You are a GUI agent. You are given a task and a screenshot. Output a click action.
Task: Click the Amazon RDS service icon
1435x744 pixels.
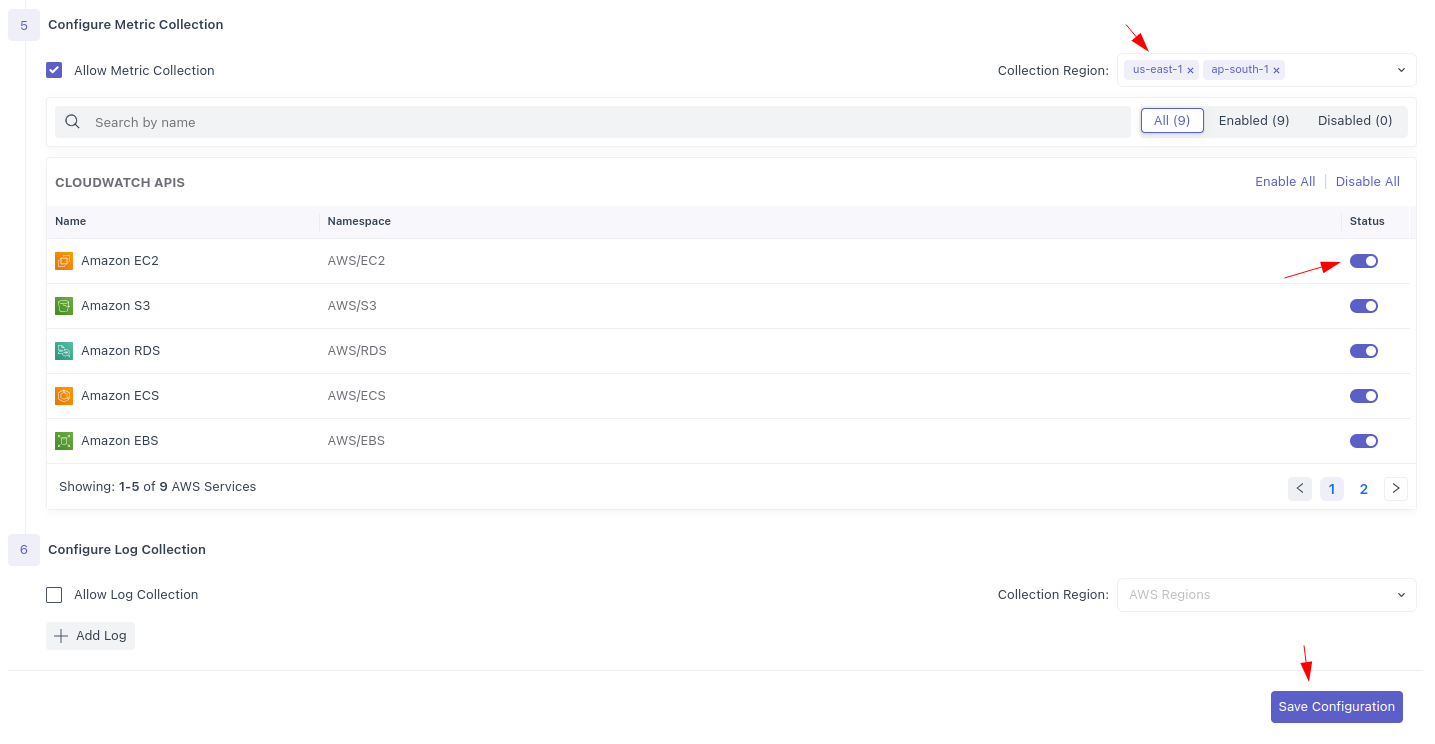coord(64,351)
